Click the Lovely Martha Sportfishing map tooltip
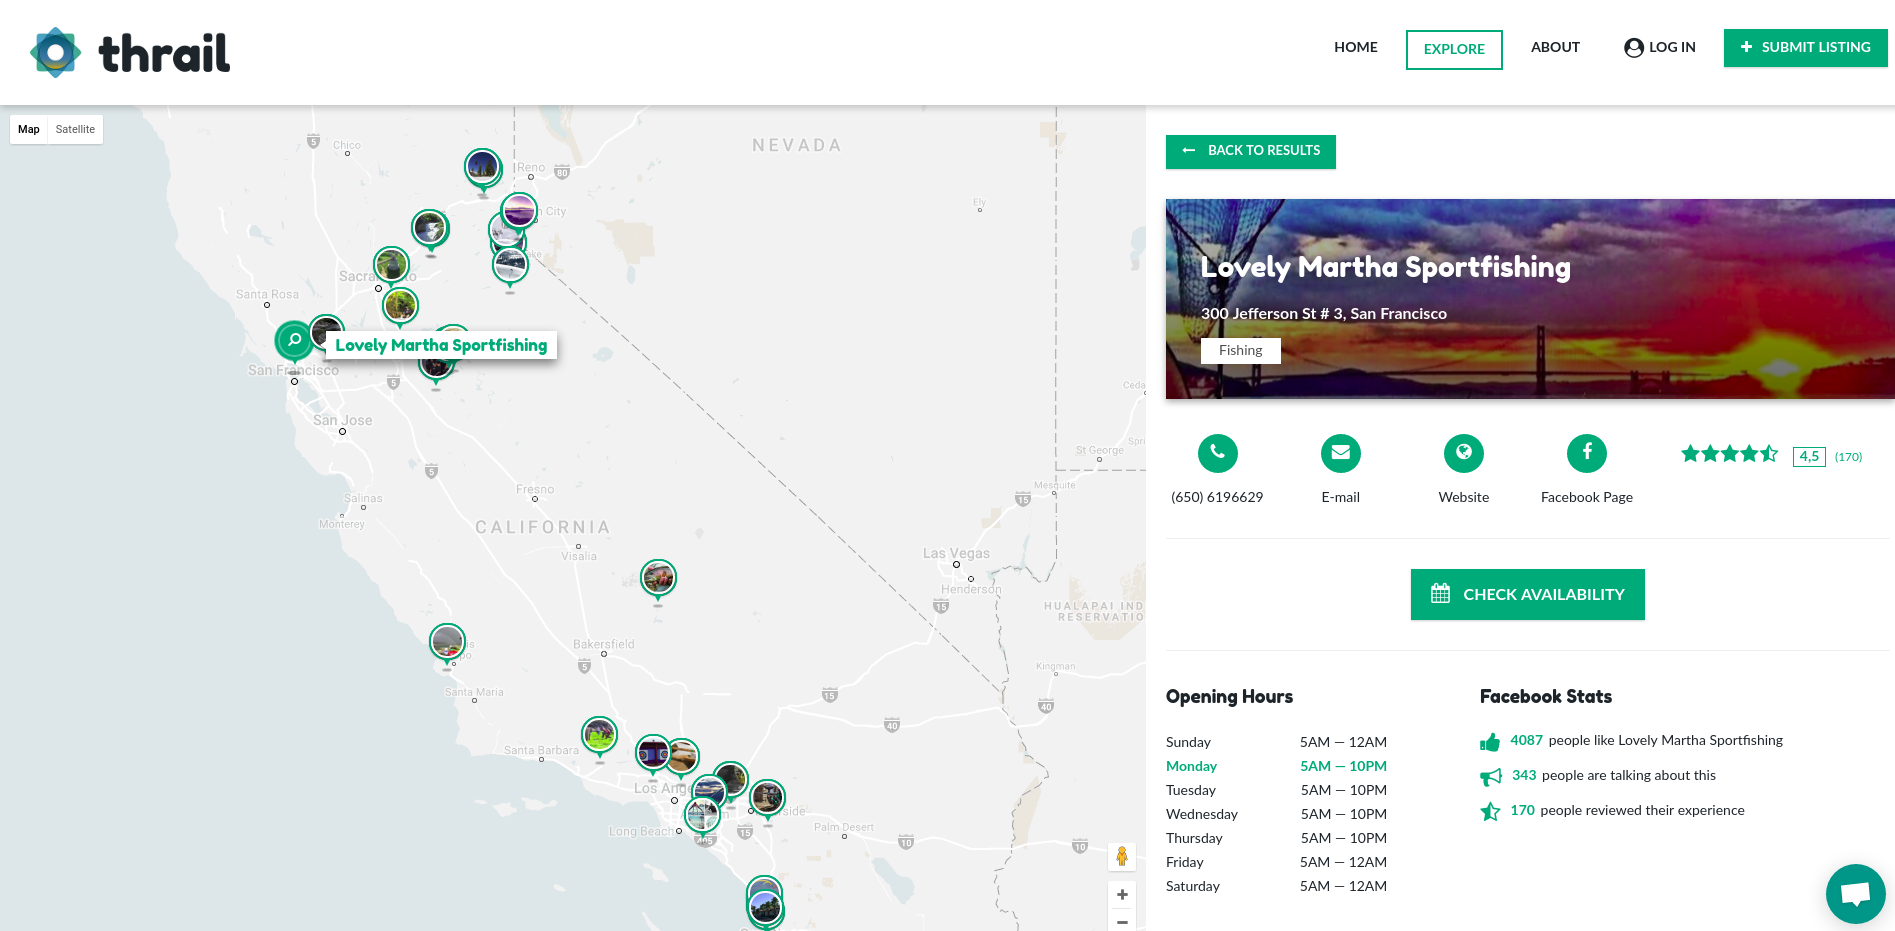The width and height of the screenshot is (1895, 931). tap(441, 345)
